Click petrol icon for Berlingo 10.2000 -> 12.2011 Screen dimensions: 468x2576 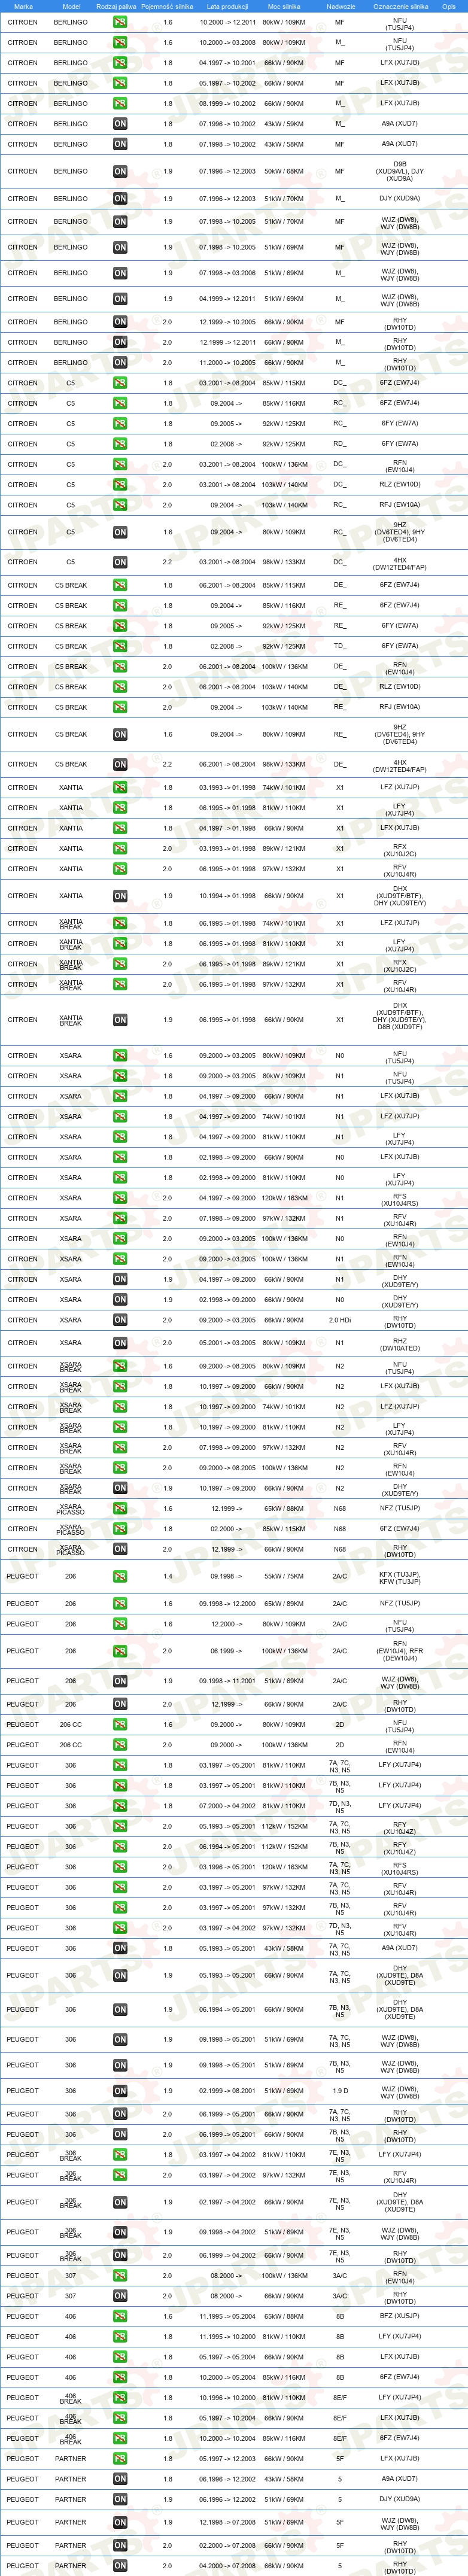tap(120, 22)
